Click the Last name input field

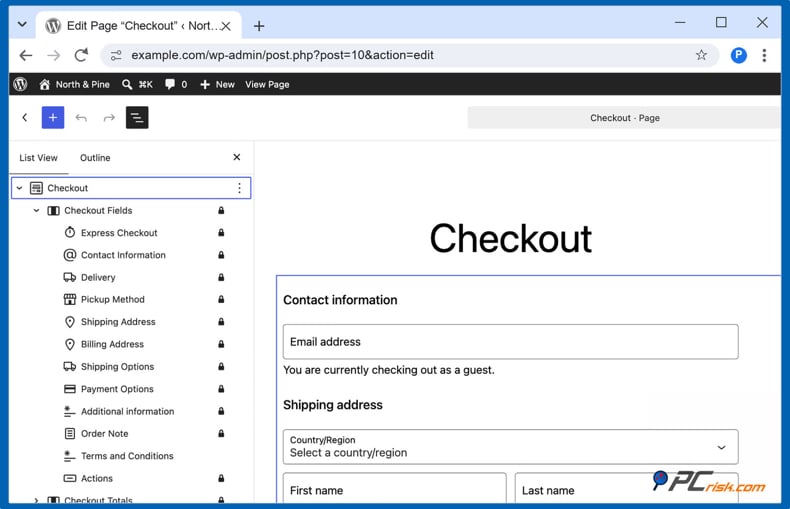click(x=626, y=489)
